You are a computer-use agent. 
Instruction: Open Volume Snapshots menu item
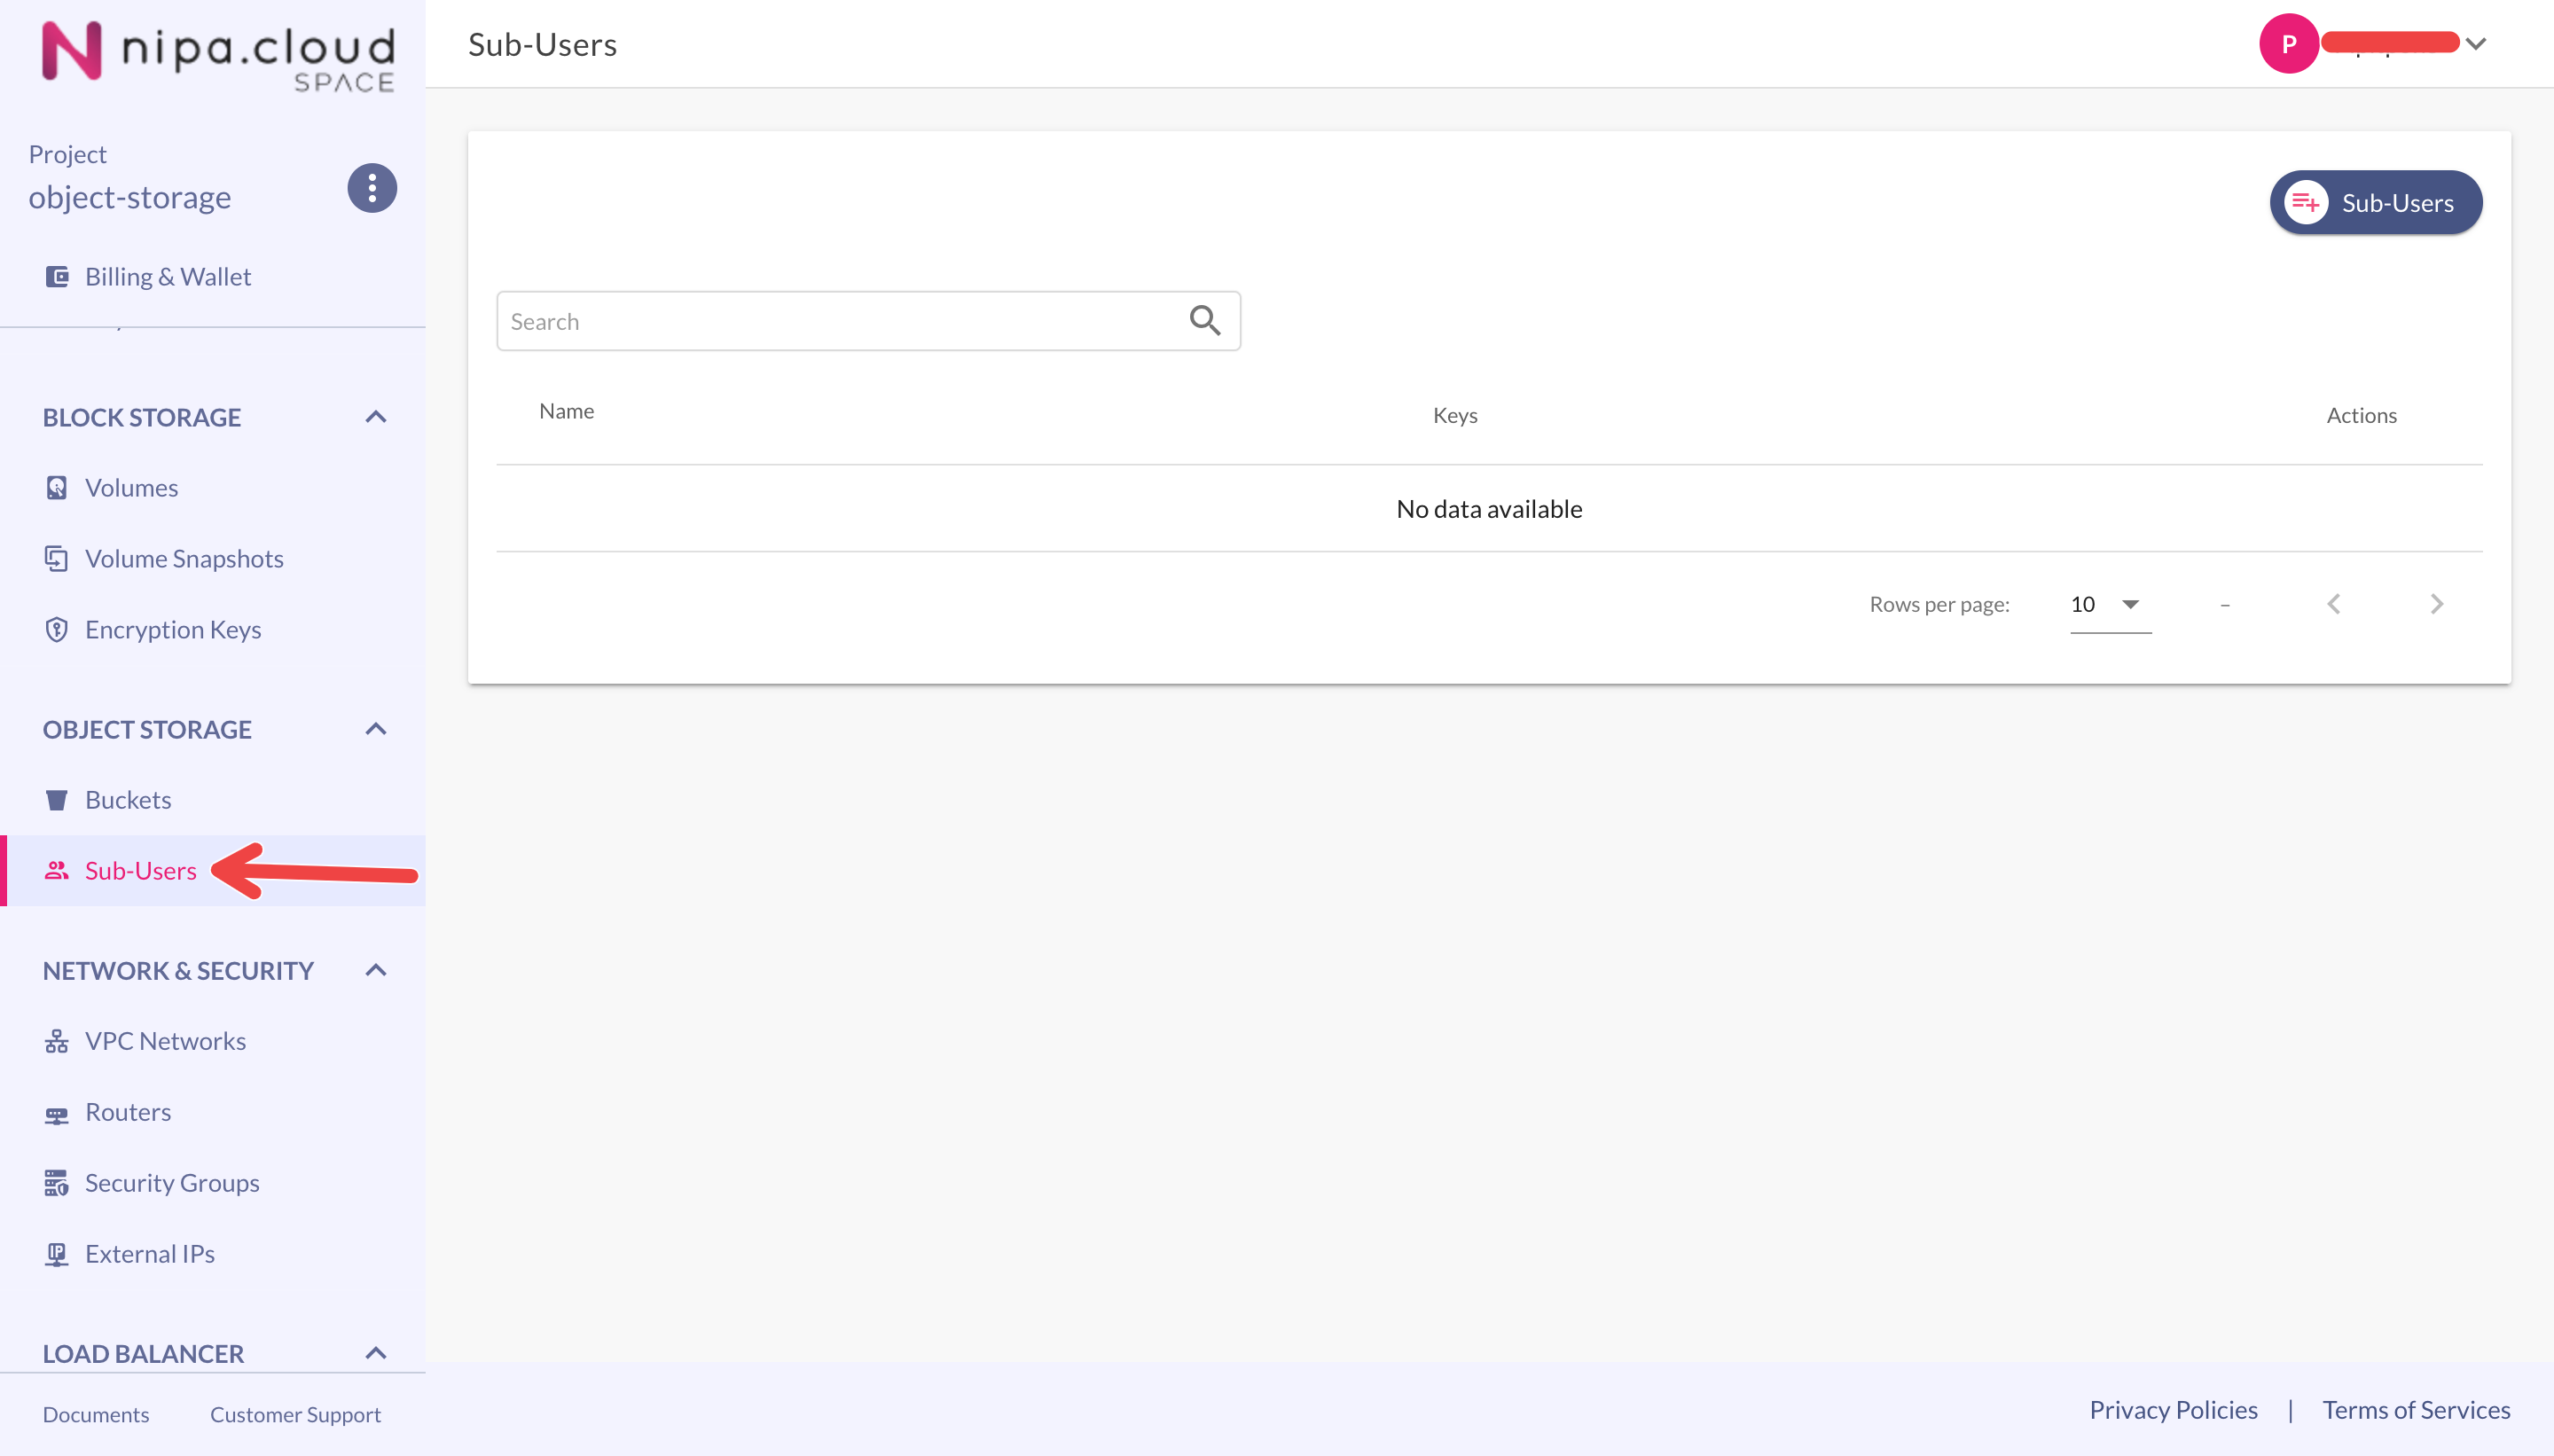point(184,559)
